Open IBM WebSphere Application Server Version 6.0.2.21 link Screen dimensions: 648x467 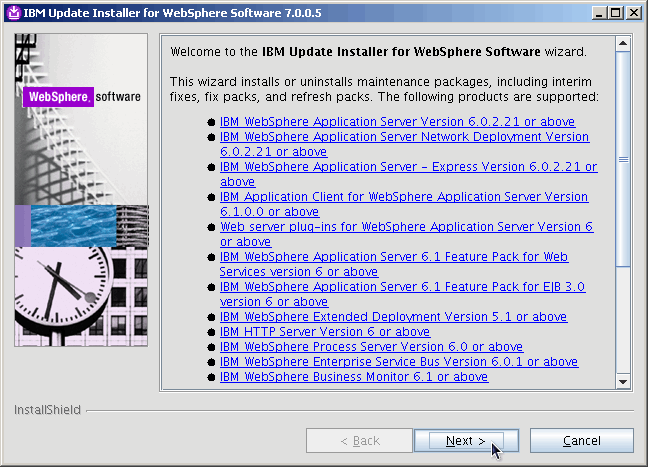tap(397, 122)
